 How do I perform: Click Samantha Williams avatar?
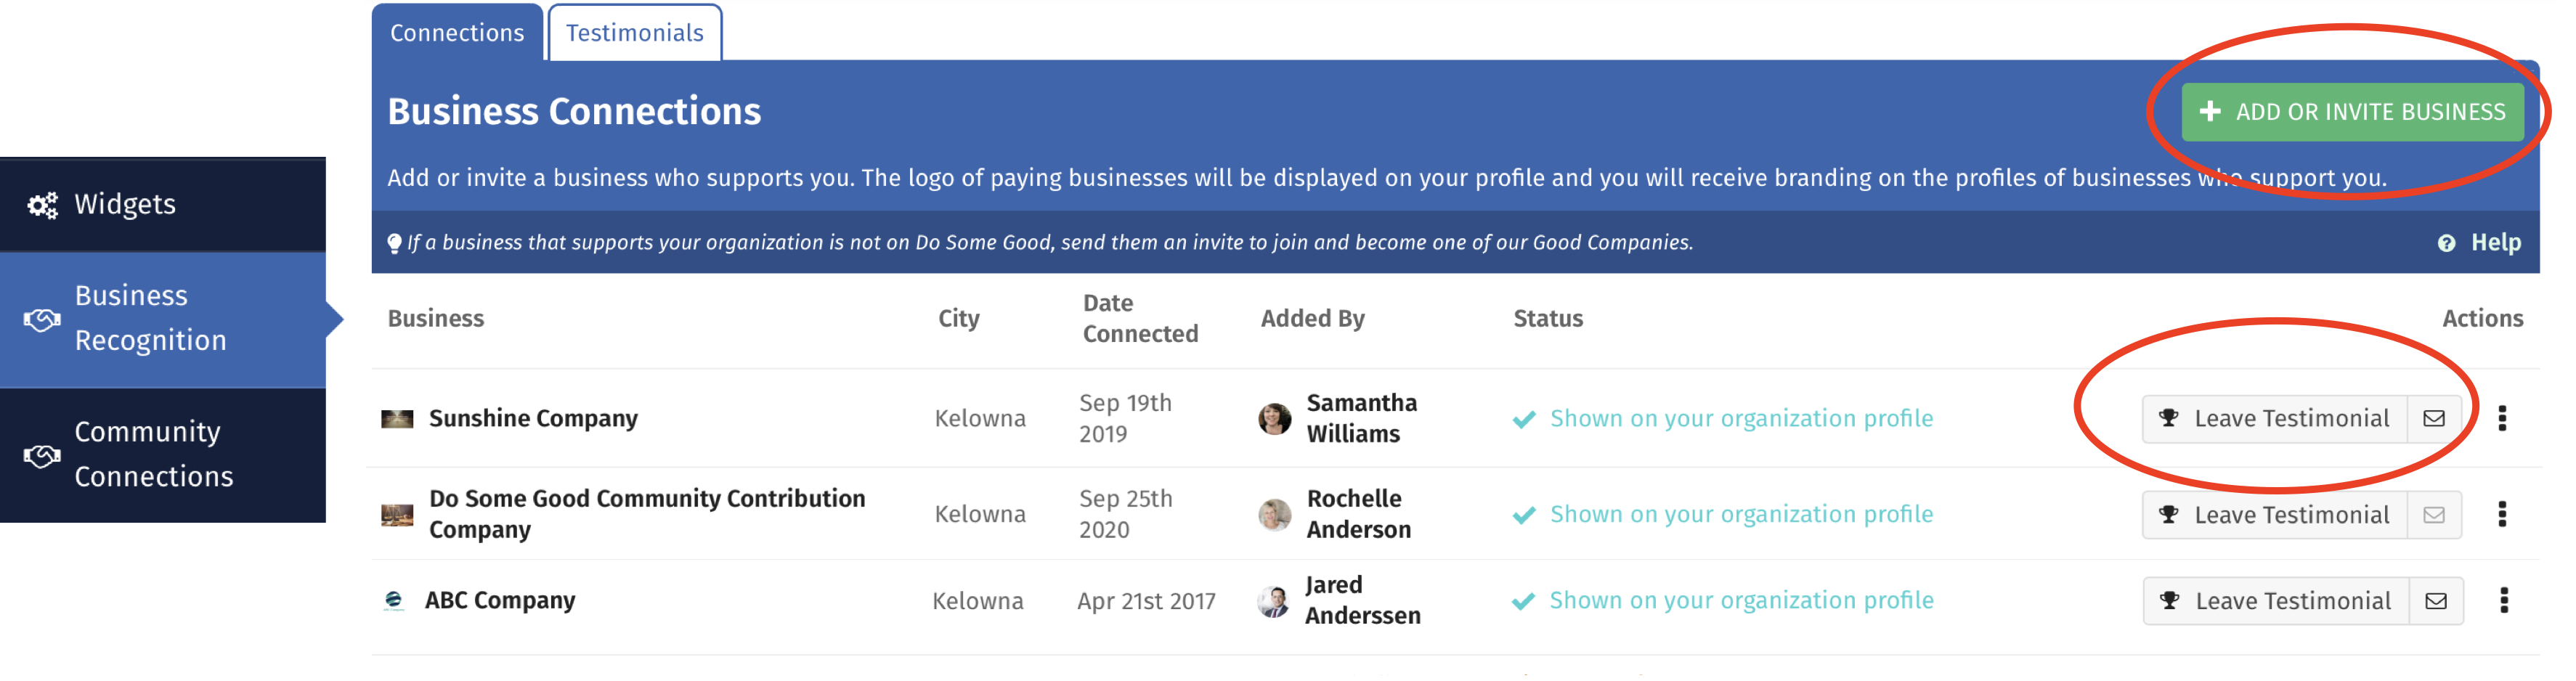[1274, 418]
